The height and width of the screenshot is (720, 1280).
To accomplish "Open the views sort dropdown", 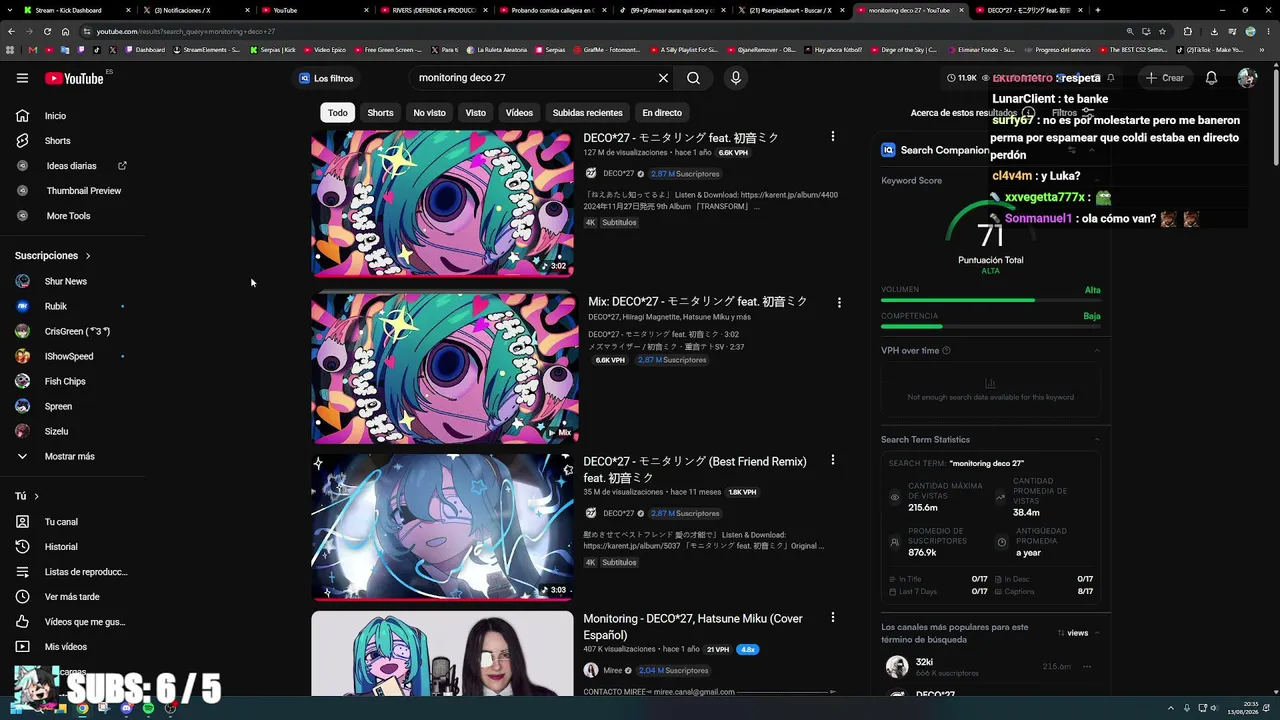I will click(x=1073, y=633).
